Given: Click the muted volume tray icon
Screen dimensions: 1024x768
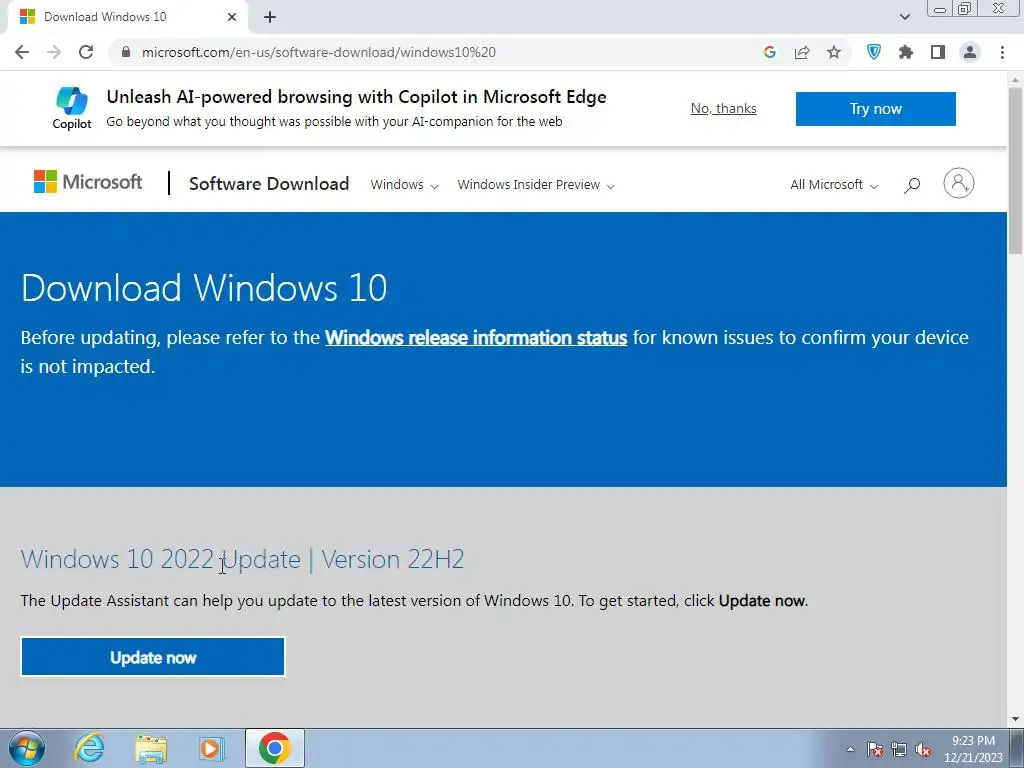Looking at the screenshot, I should point(923,749).
